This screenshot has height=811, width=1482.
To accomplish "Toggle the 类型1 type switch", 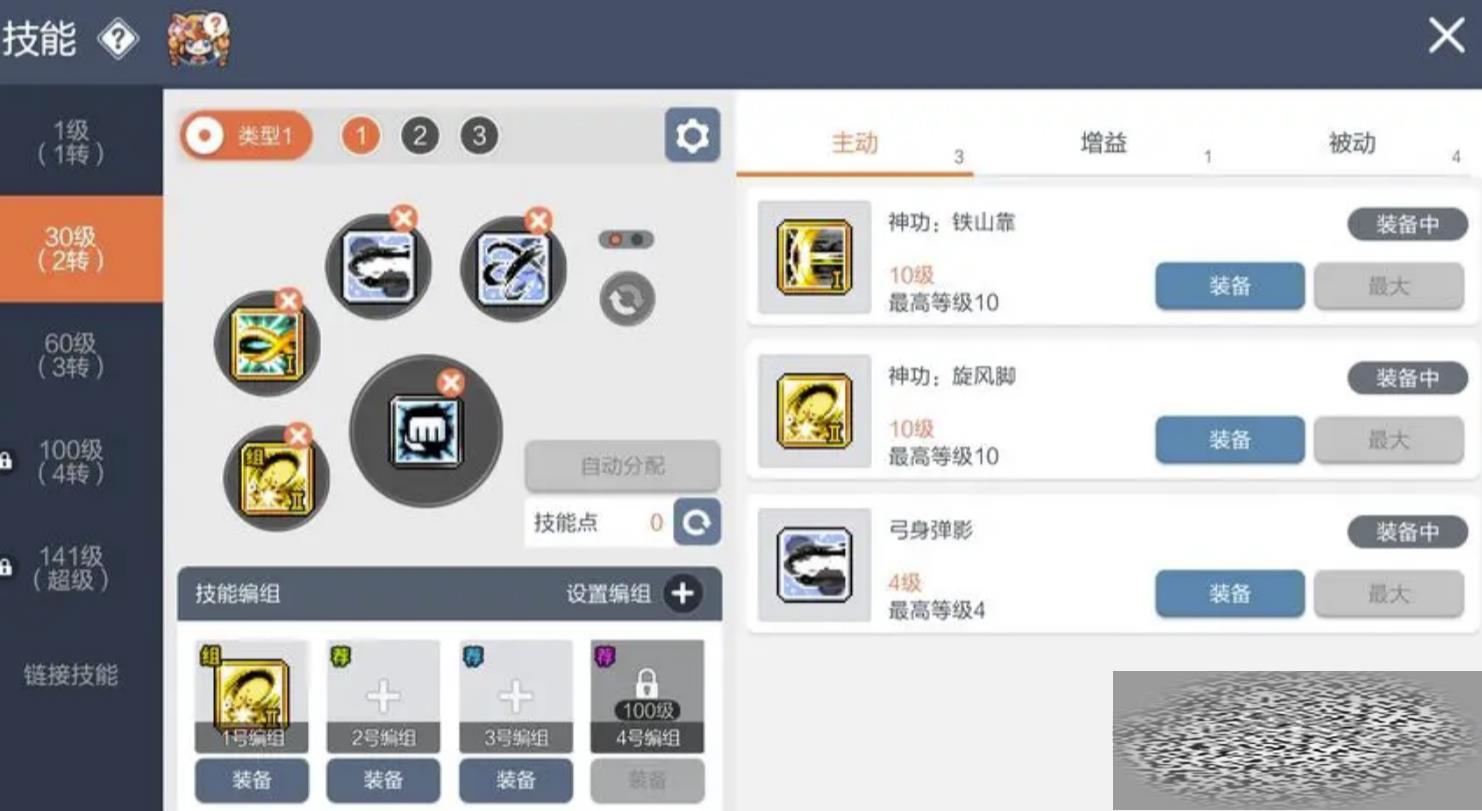I will coord(247,136).
